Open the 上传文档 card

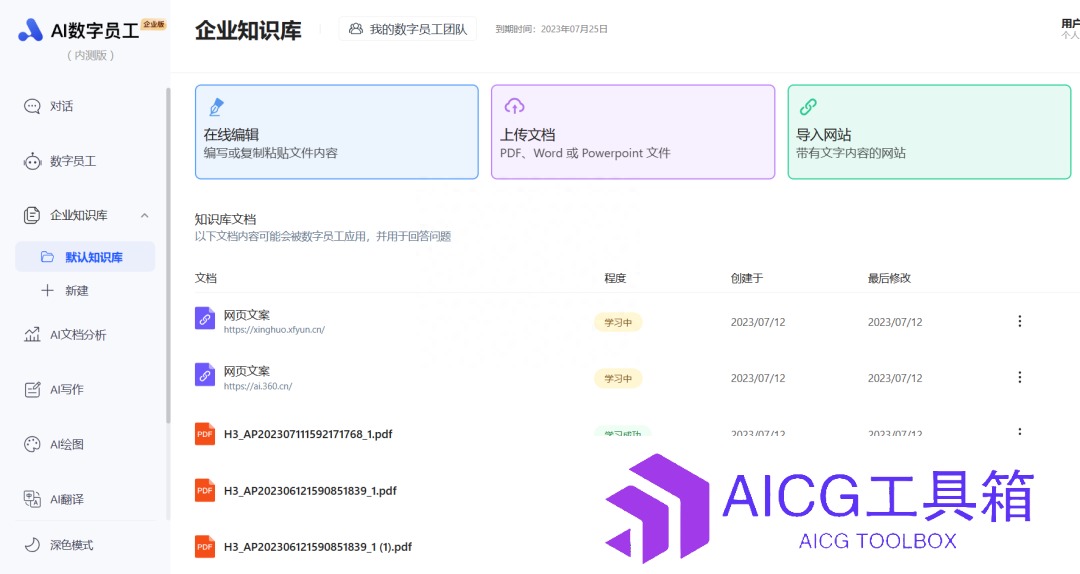[x=633, y=132]
